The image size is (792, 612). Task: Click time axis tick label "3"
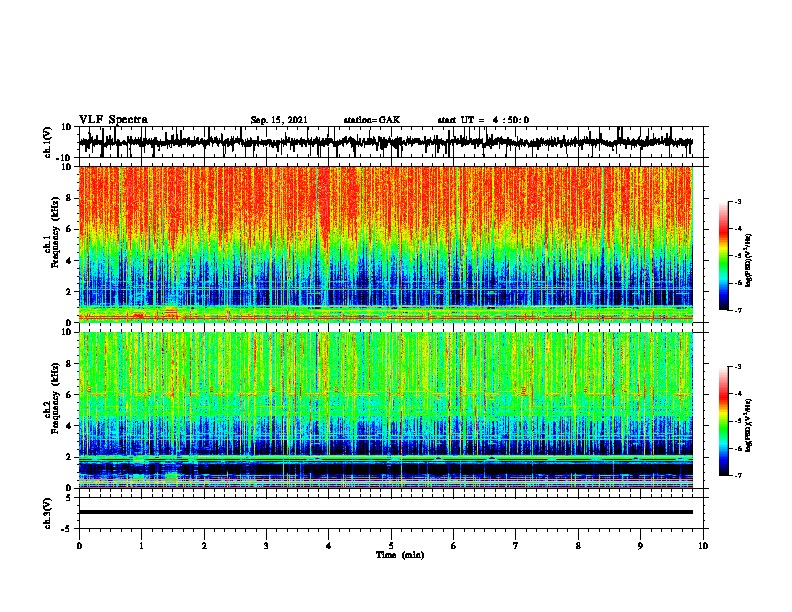tap(266, 546)
